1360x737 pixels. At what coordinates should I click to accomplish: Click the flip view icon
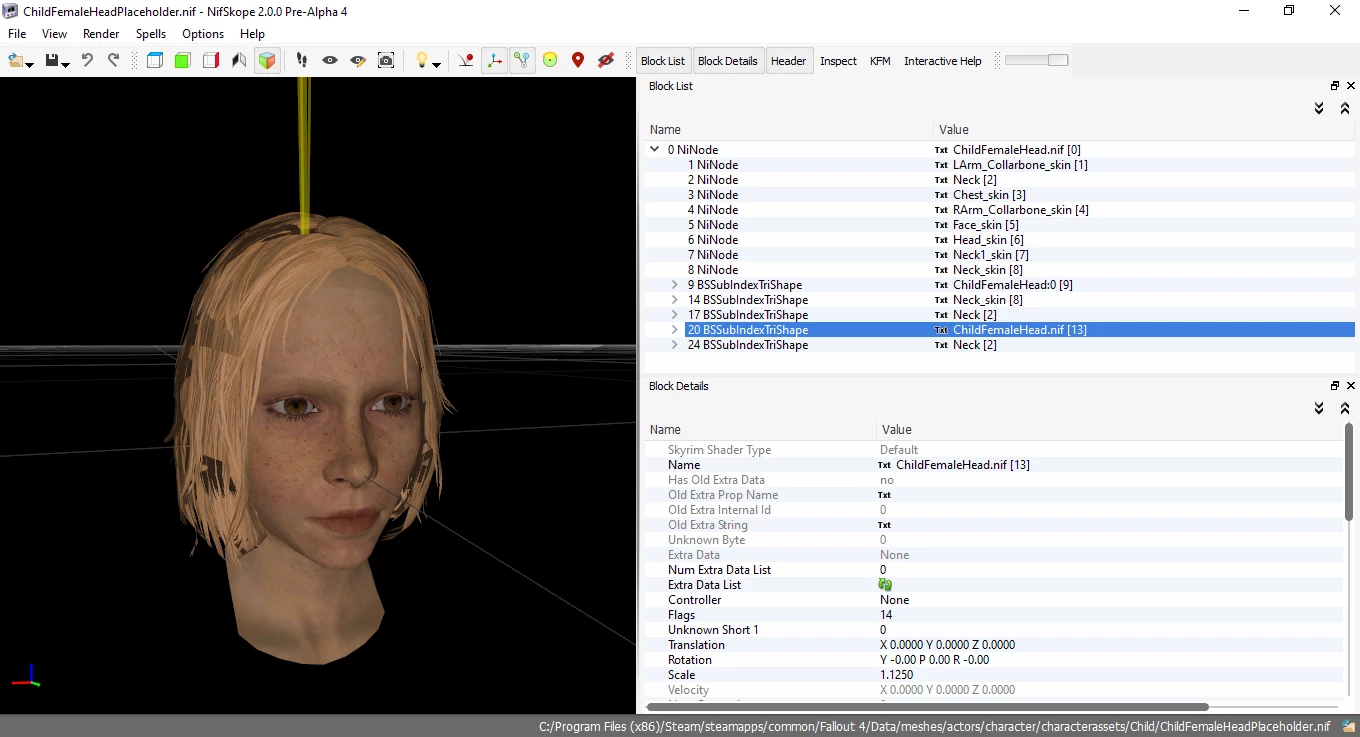(x=238, y=61)
